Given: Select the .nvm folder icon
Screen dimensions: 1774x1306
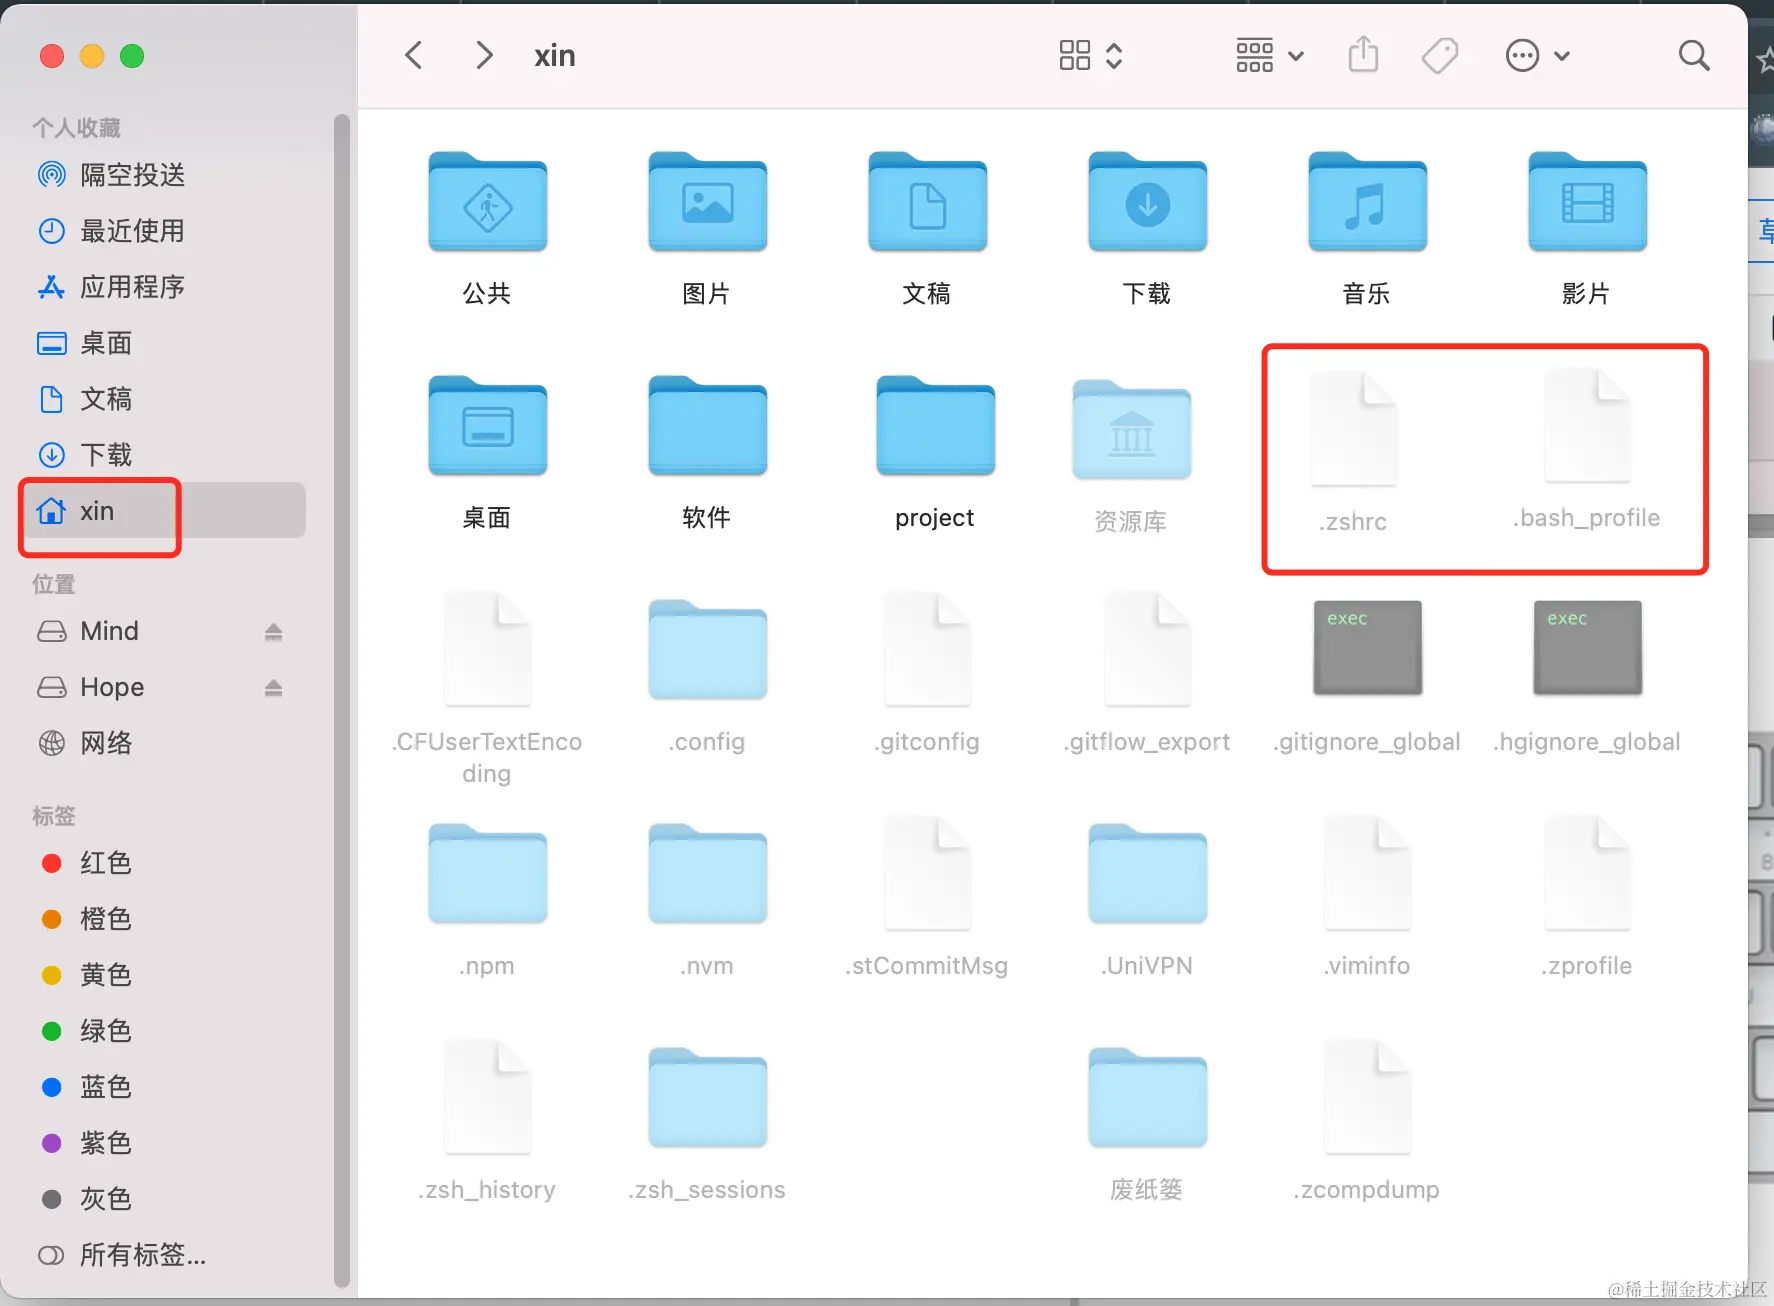Looking at the screenshot, I should (x=707, y=874).
